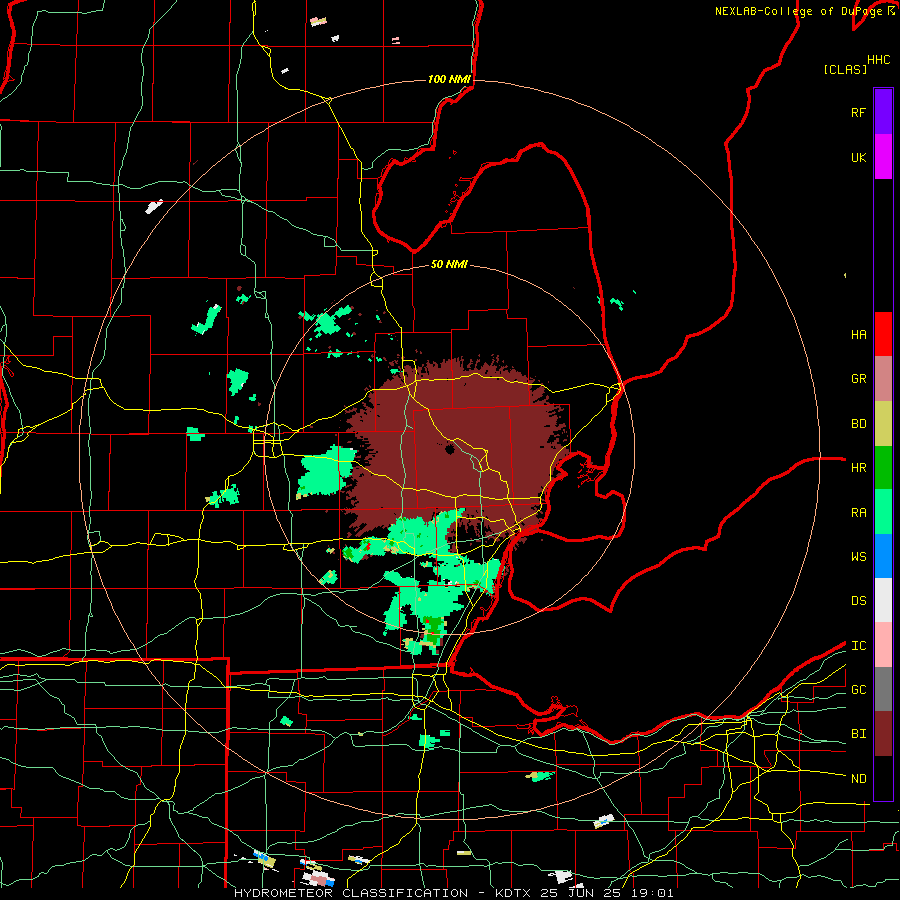Click the RA legend label
This screenshot has width=900, height=900.
coord(858,513)
